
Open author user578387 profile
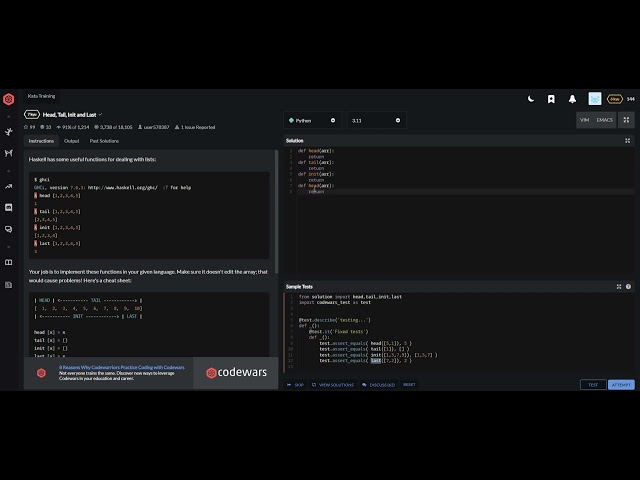point(153,127)
